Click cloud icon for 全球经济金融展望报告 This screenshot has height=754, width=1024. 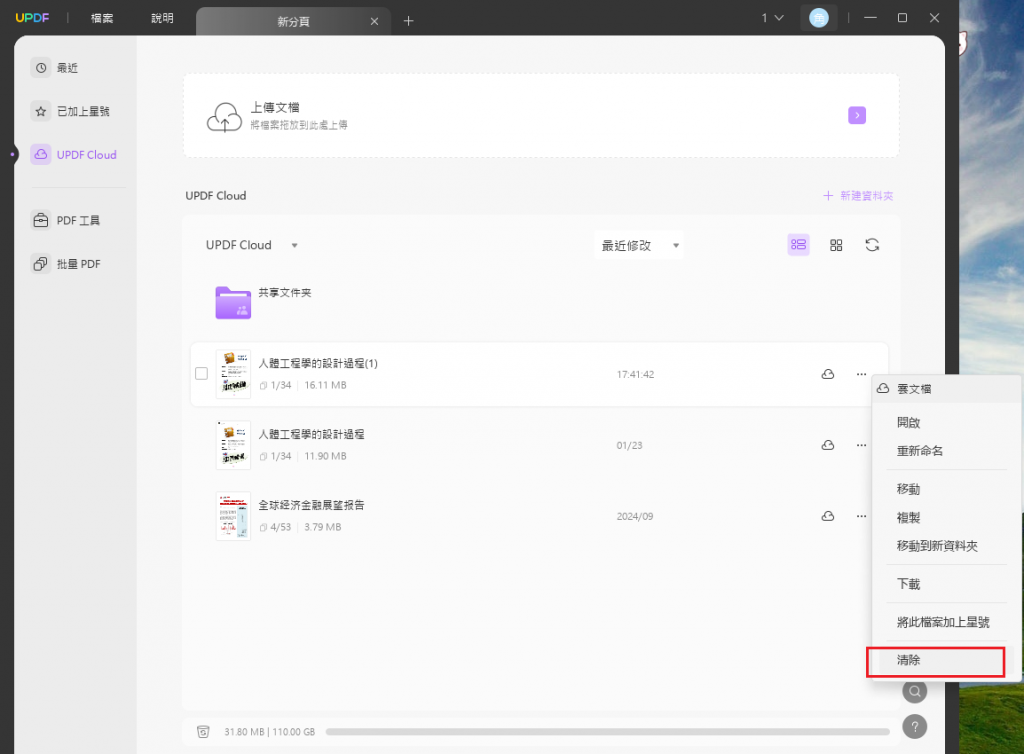coord(827,516)
